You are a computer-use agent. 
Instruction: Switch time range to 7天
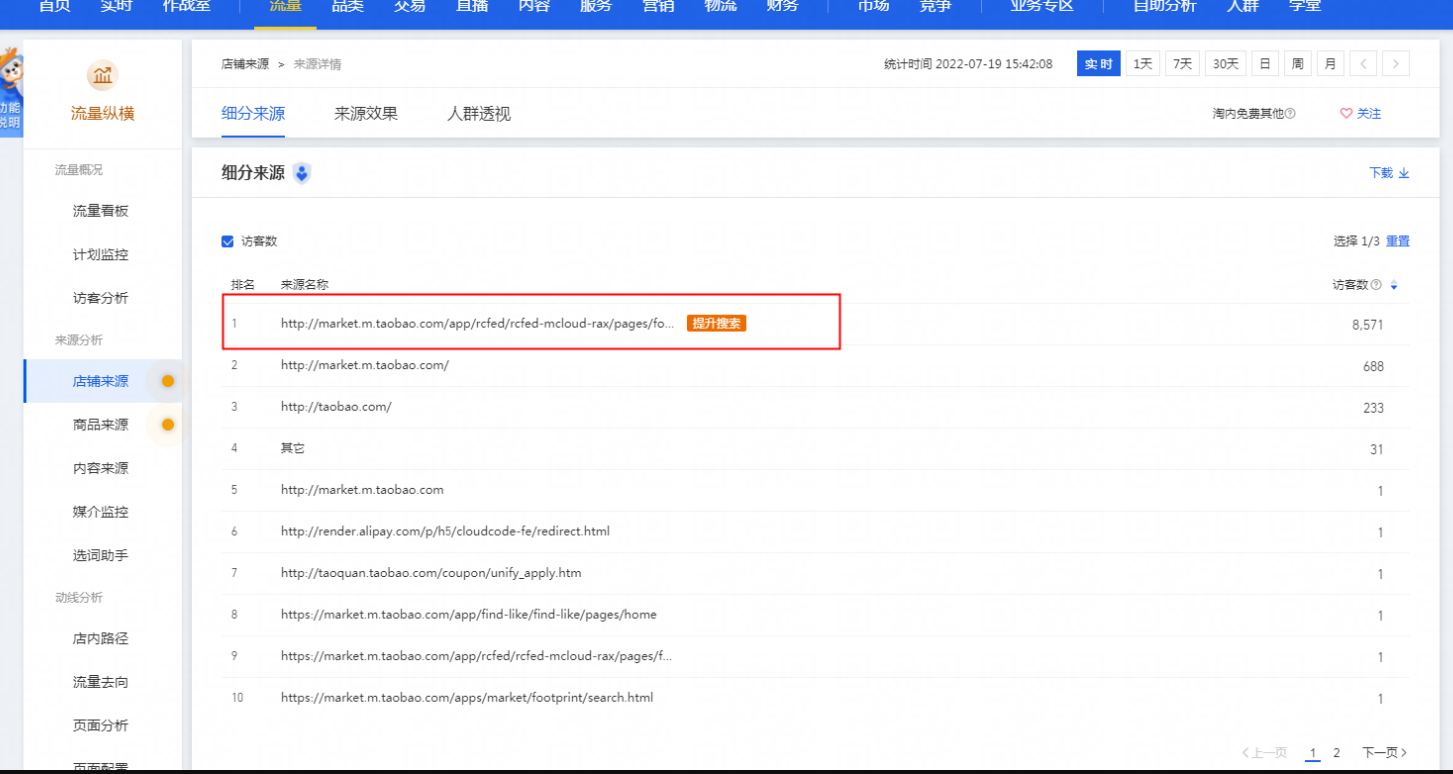[x=1182, y=64]
